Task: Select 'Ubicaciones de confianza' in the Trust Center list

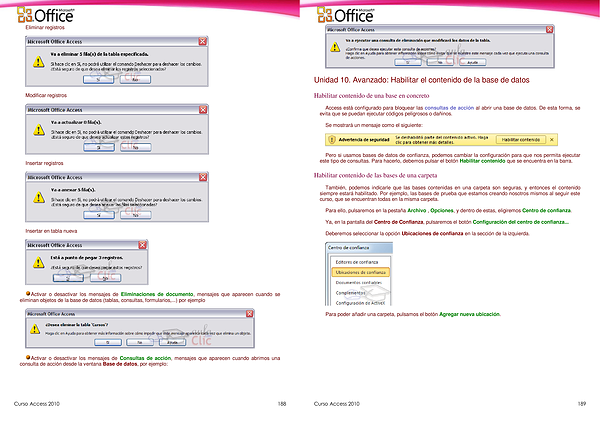Action: point(362,273)
